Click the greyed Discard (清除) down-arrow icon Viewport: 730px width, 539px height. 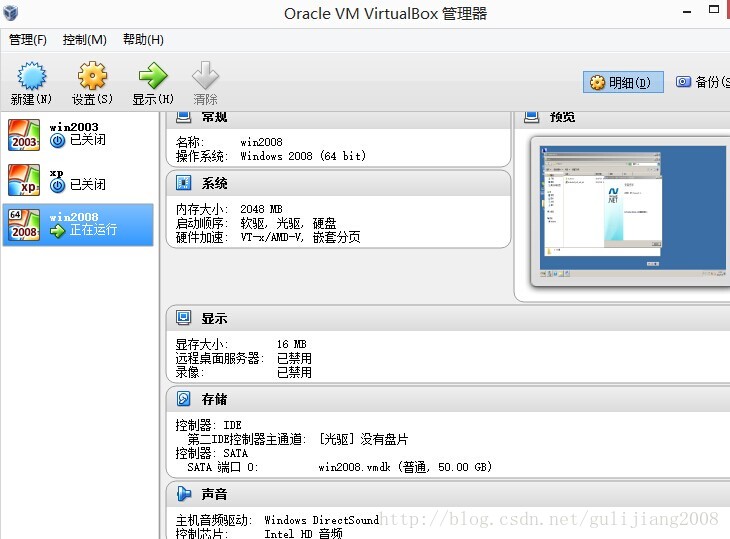tap(205, 75)
